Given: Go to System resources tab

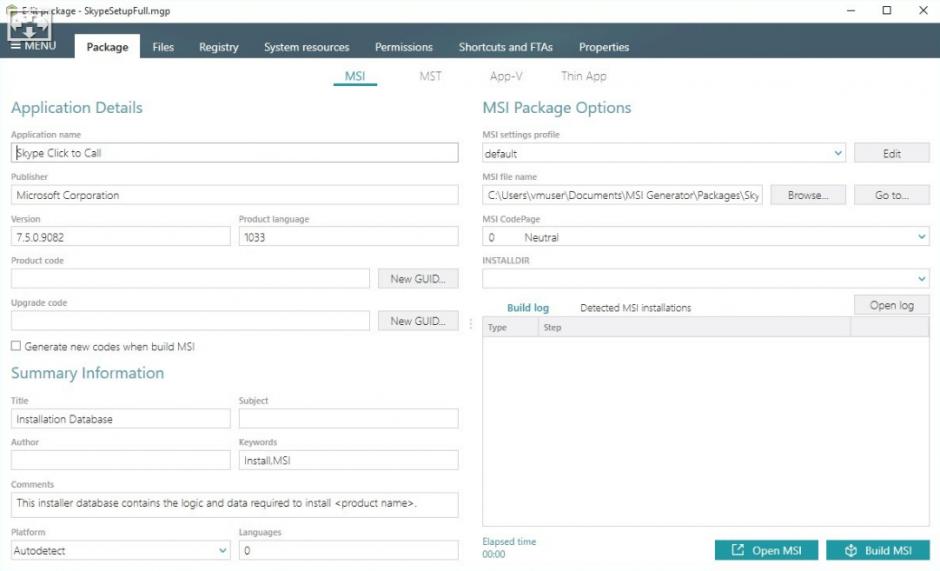Looking at the screenshot, I should [306, 47].
